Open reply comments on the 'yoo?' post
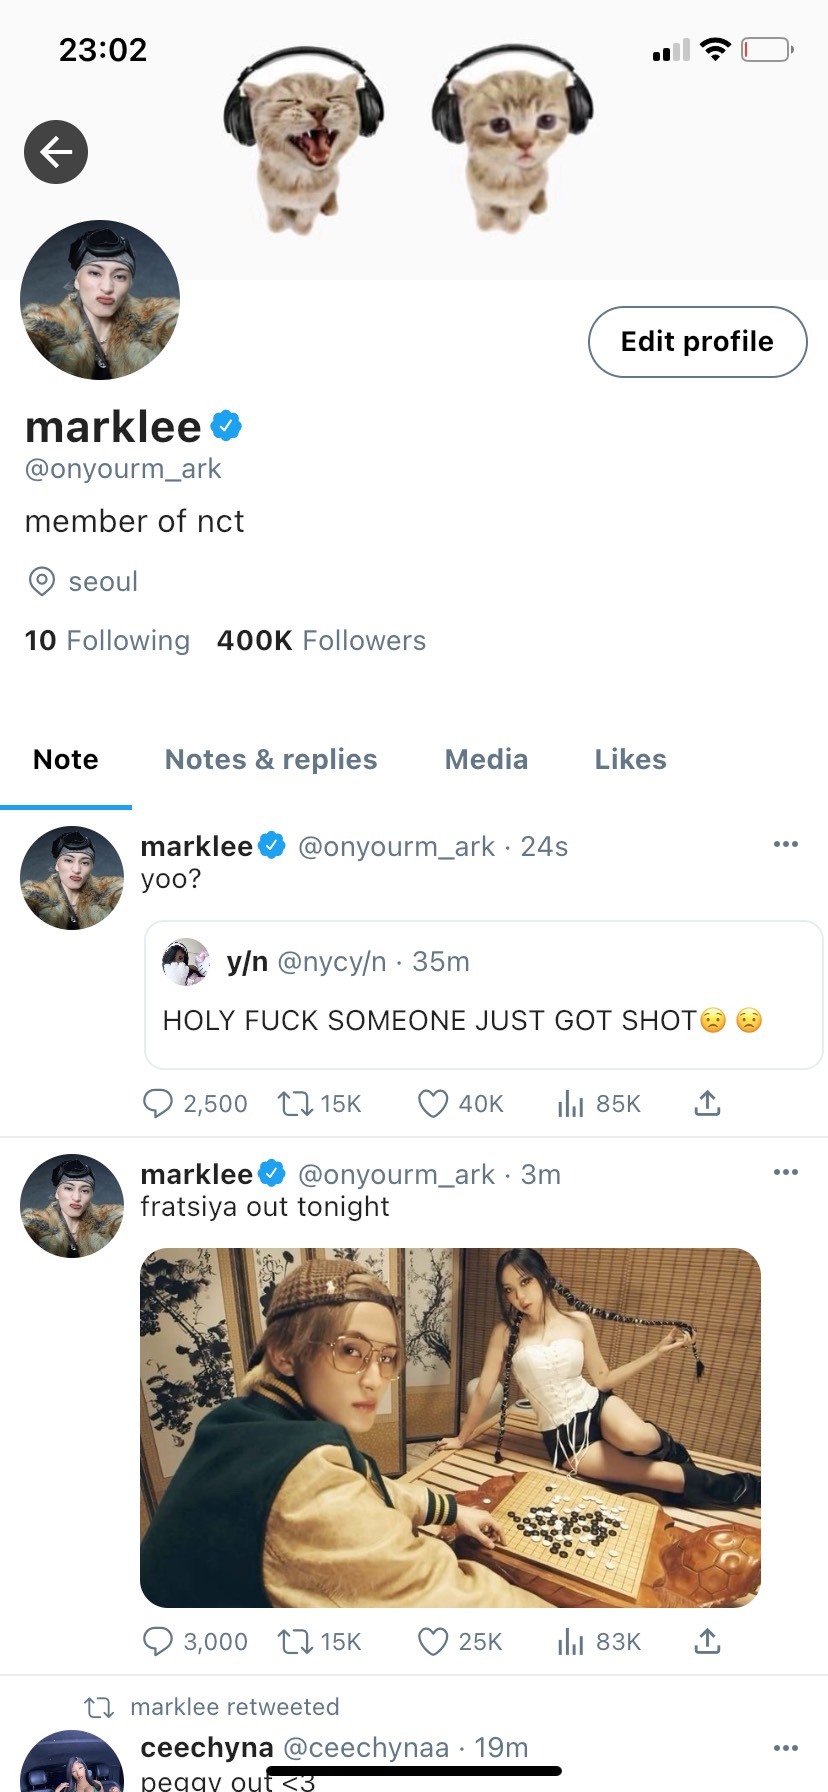The width and height of the screenshot is (828, 1792). coord(158,1103)
